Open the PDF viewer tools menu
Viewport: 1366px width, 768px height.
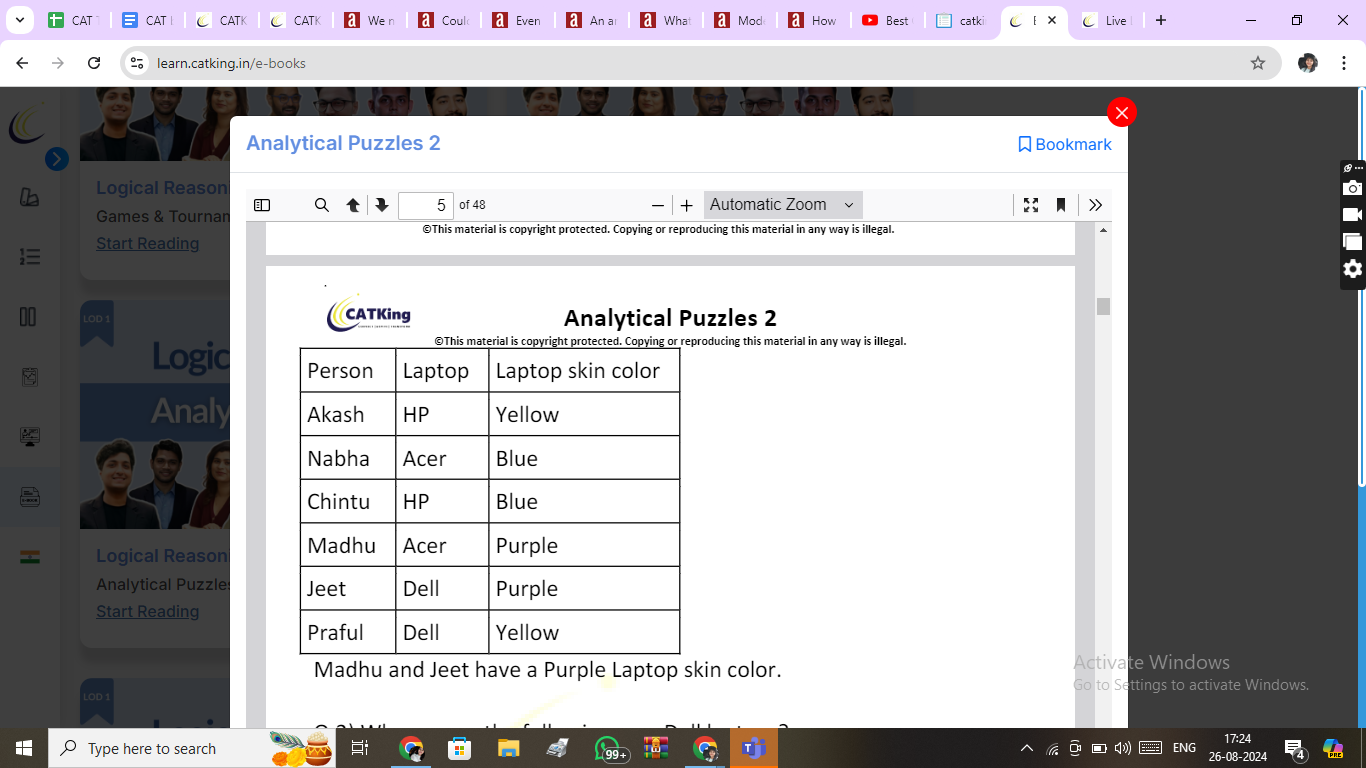[x=1096, y=205]
